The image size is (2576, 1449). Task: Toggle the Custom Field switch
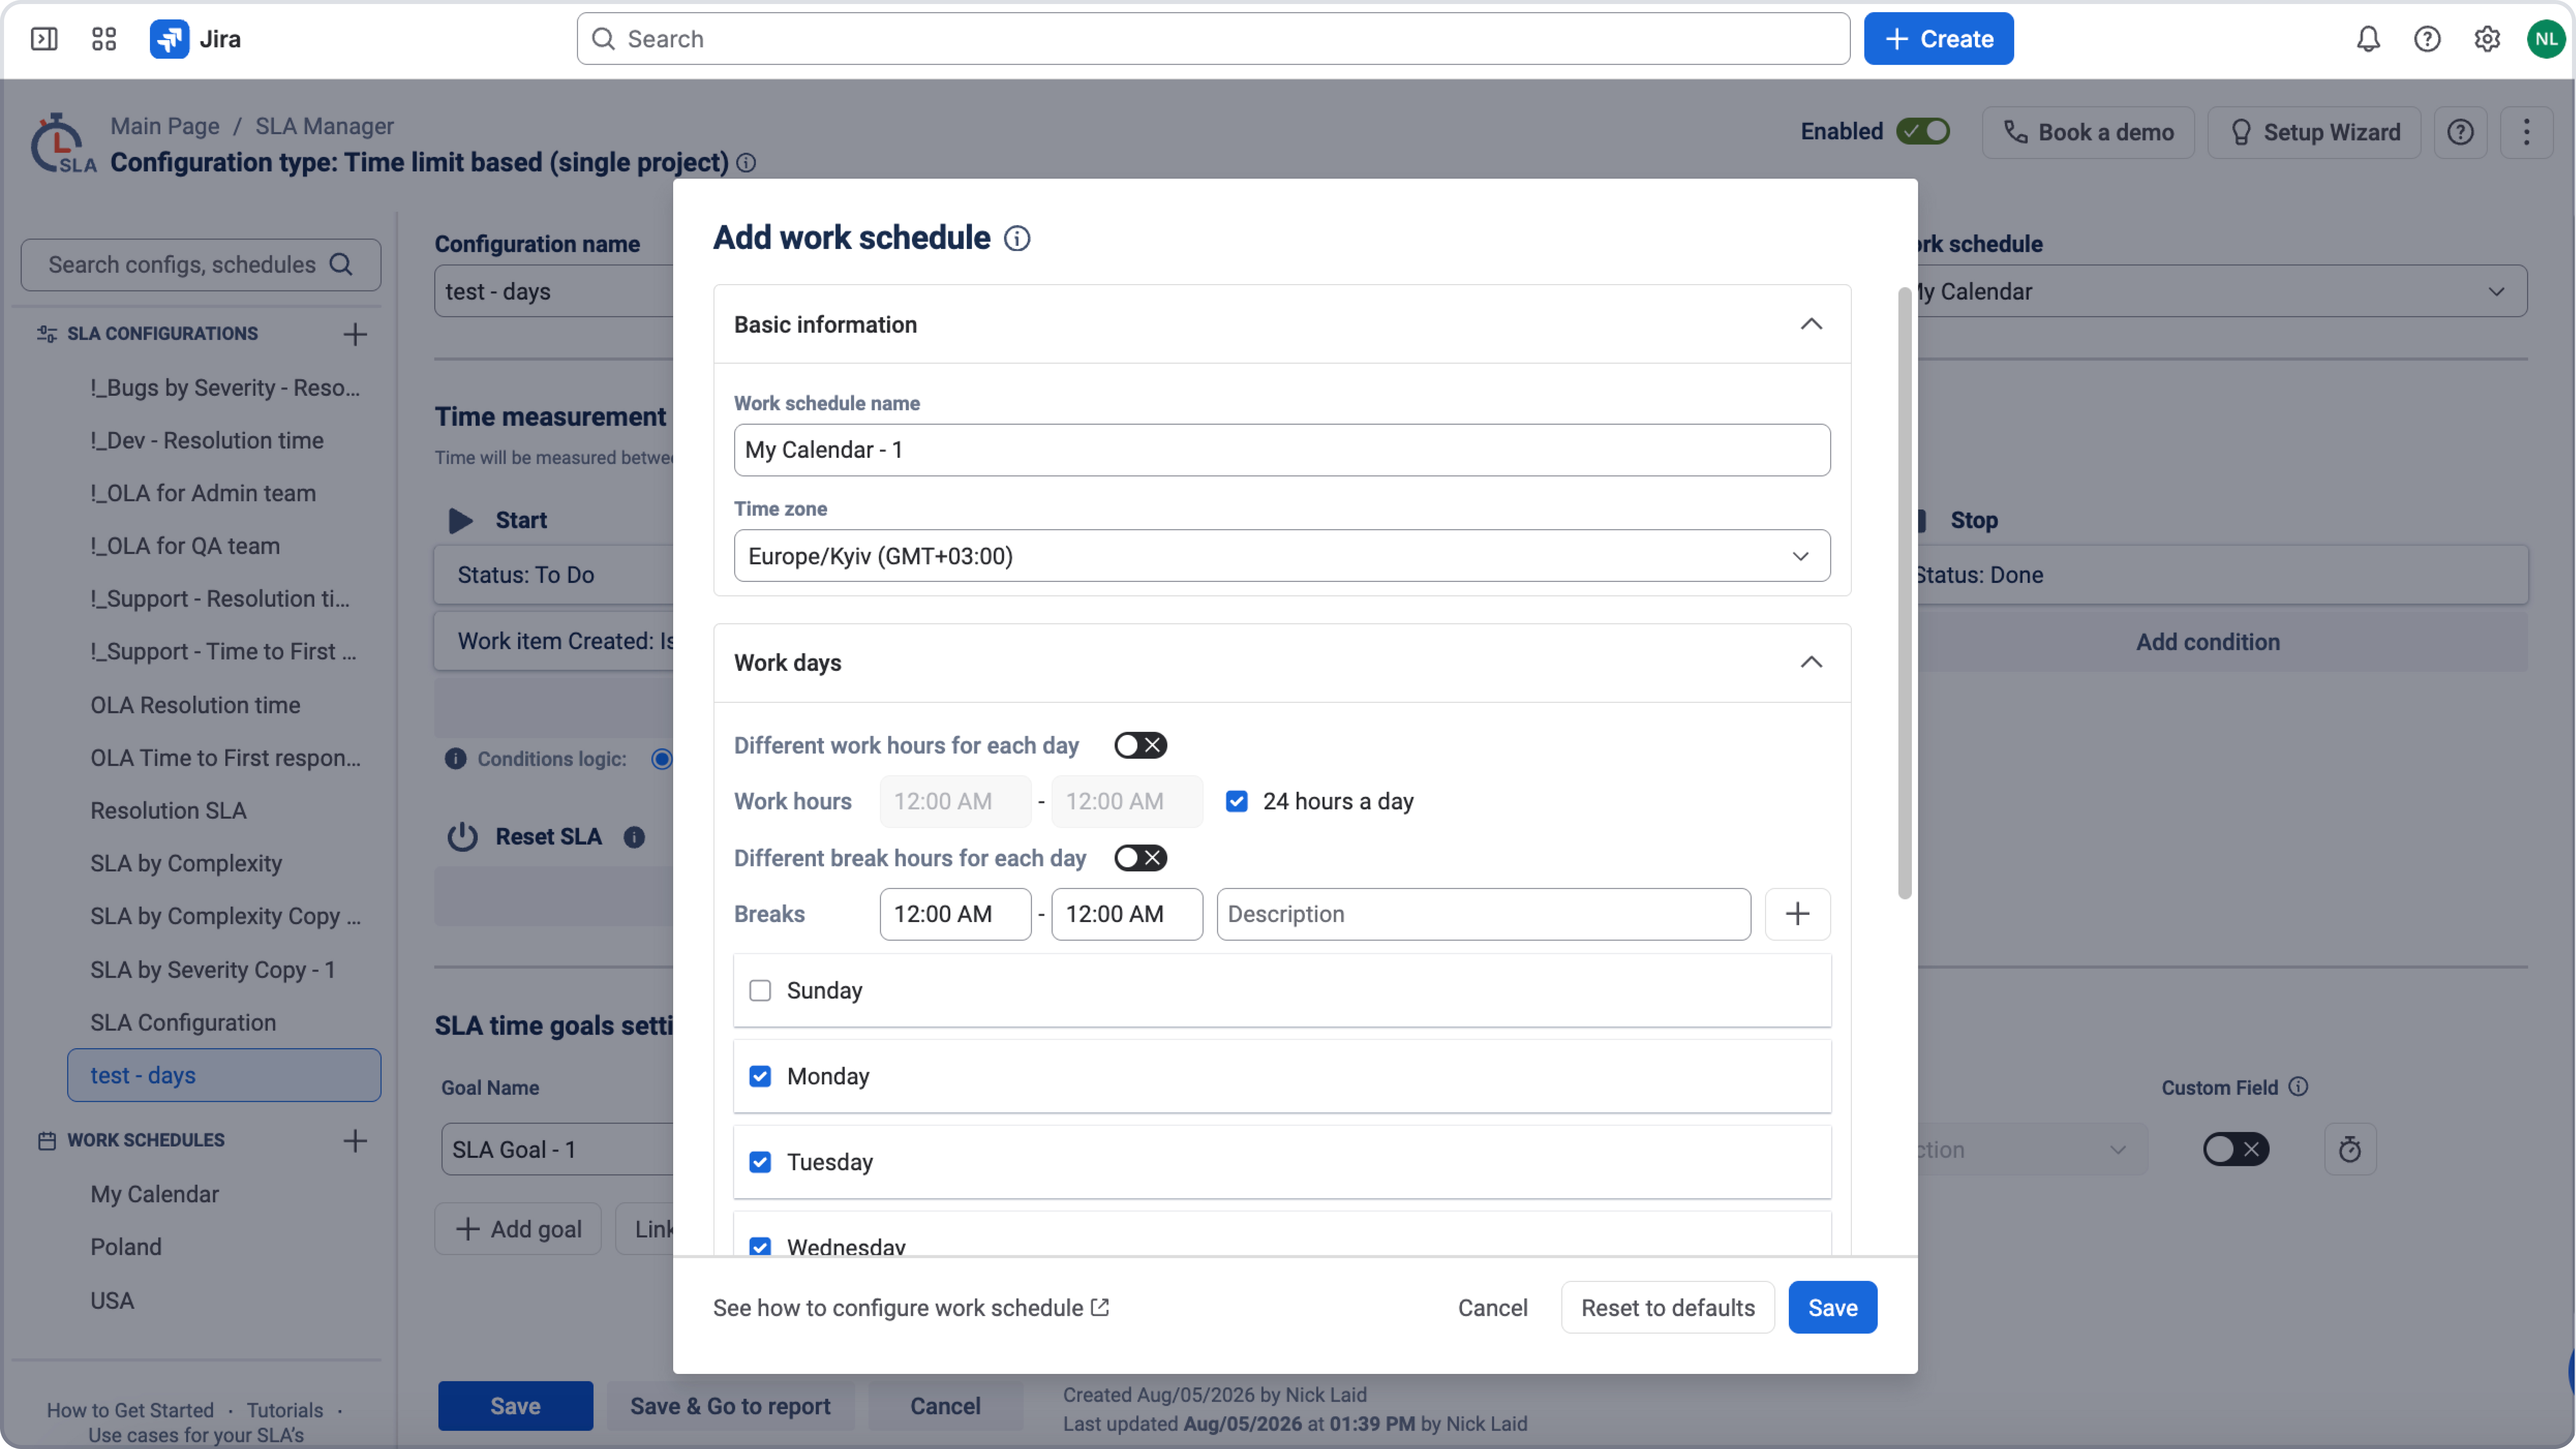2236,1149
